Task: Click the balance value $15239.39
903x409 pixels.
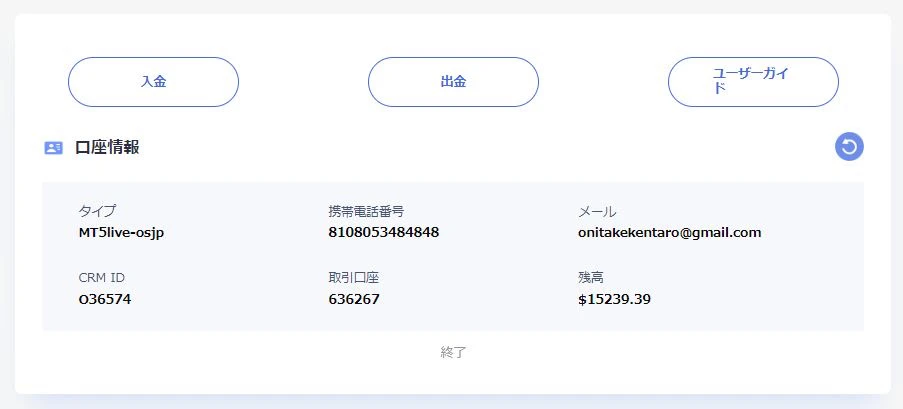Action: 615,299
